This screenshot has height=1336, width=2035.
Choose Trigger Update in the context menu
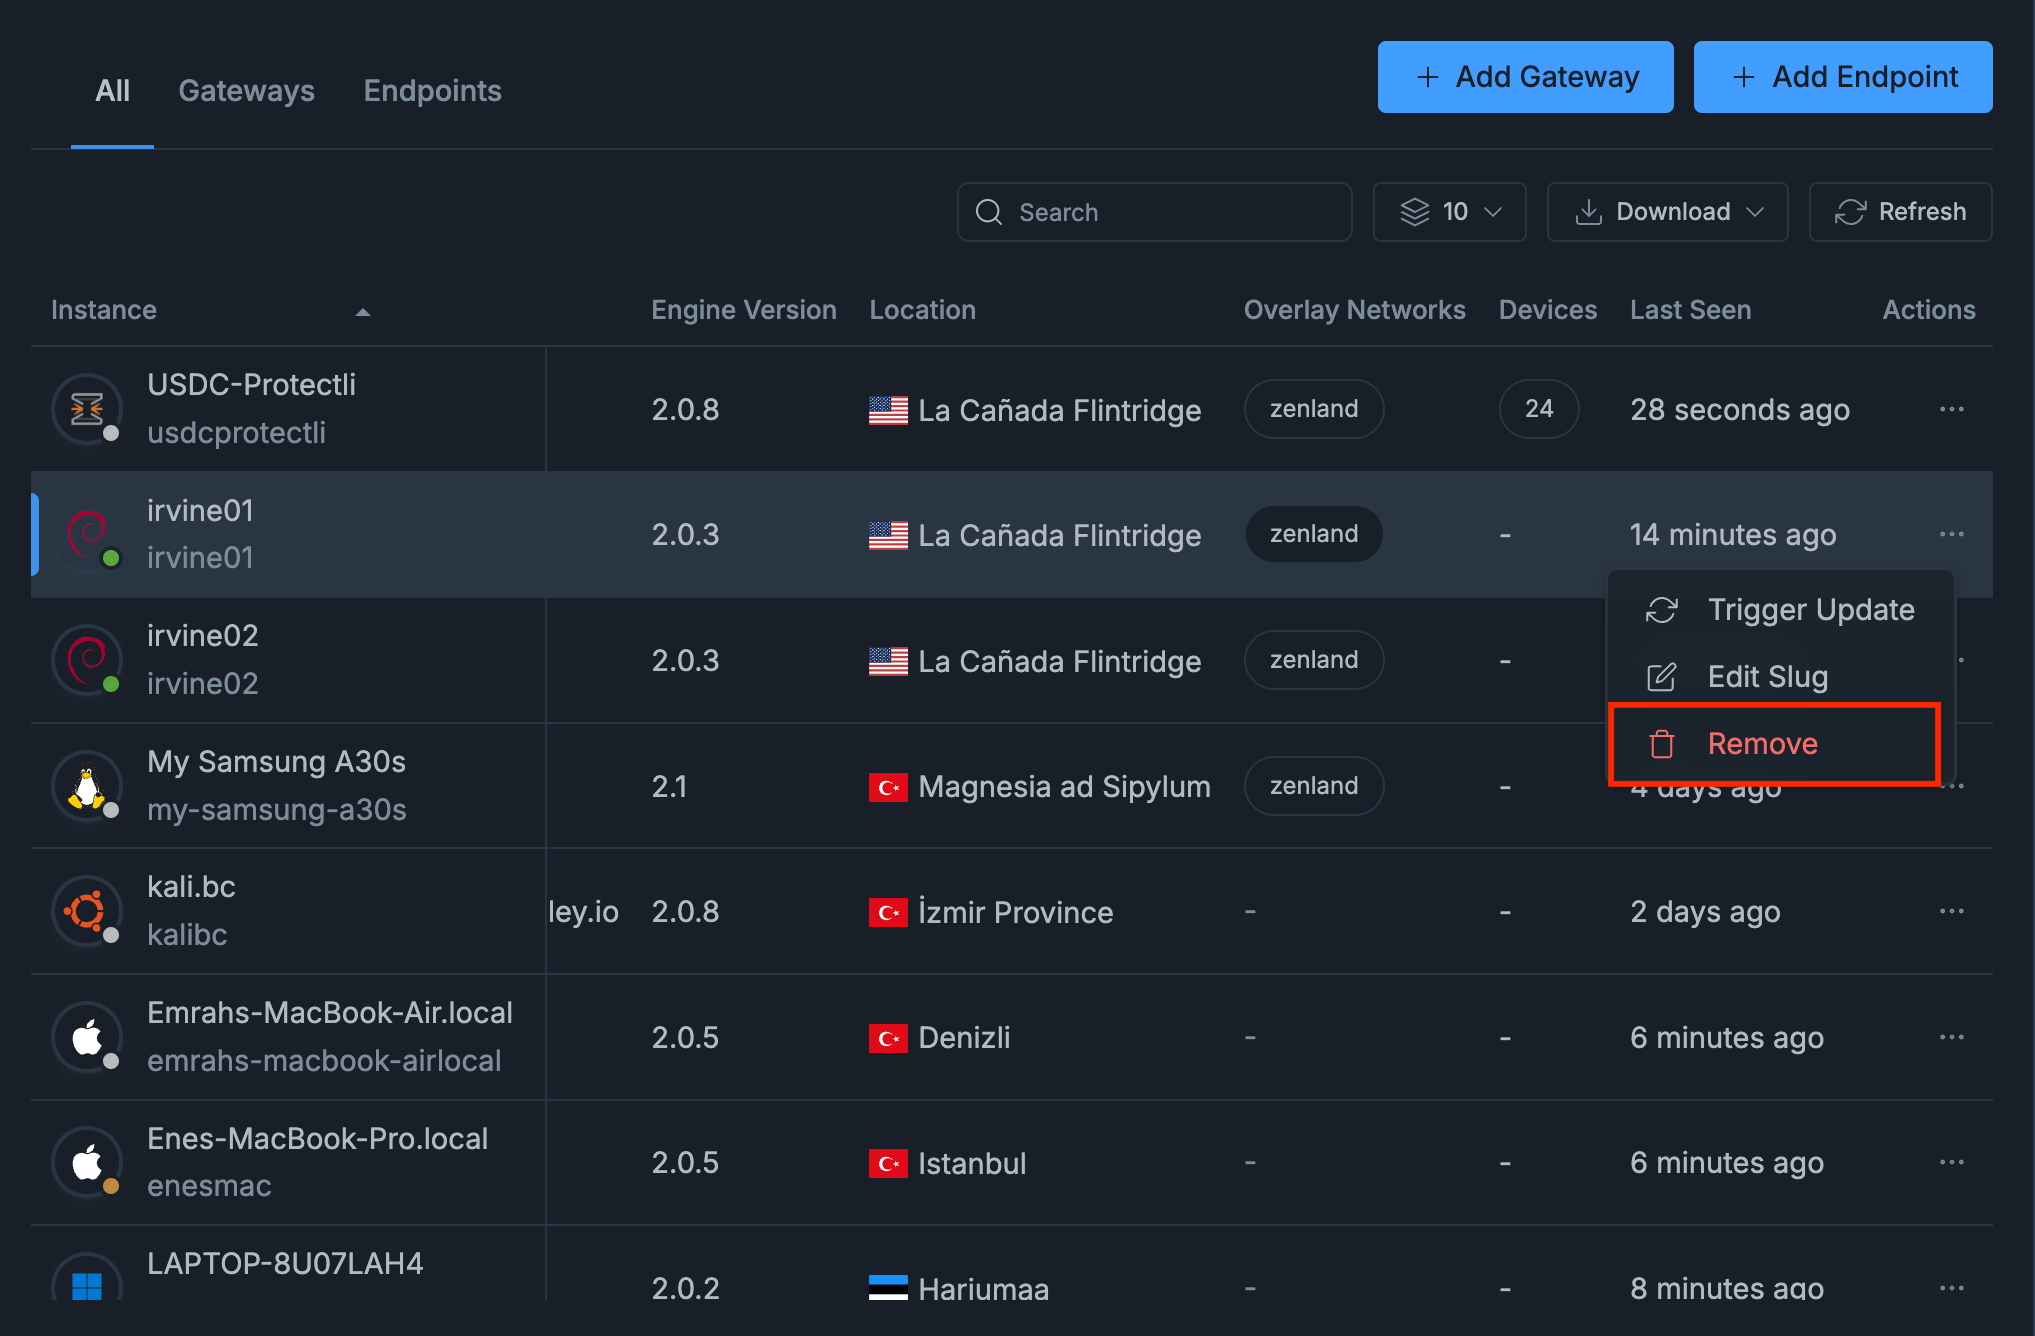1810,610
